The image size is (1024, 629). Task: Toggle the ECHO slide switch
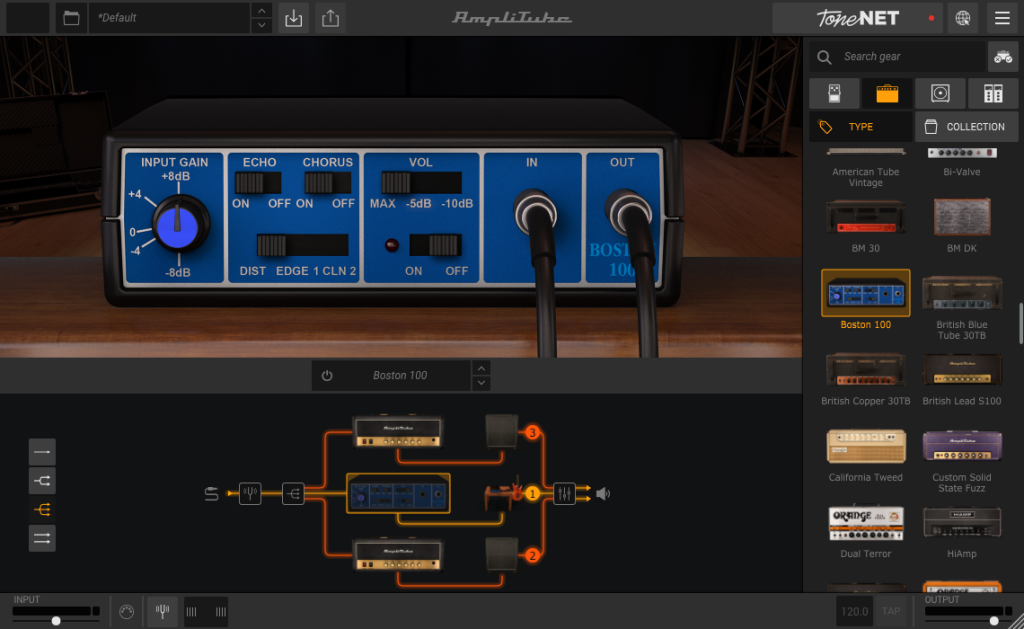pyautogui.click(x=258, y=183)
